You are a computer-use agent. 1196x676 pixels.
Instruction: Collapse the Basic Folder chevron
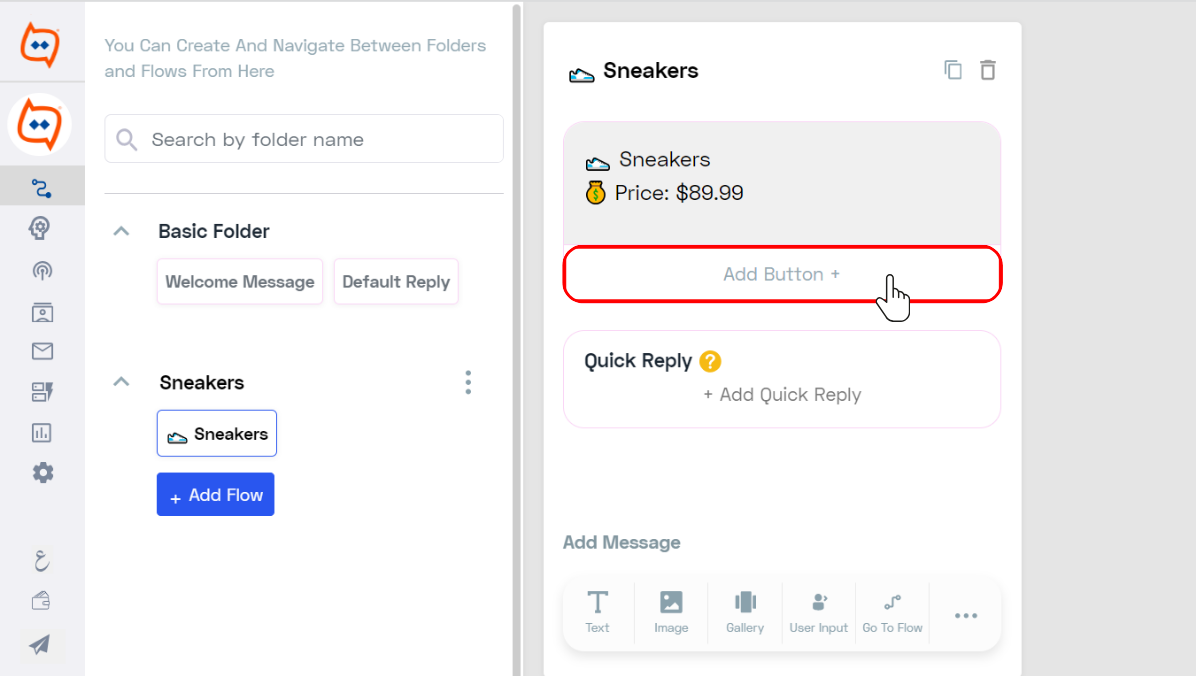[121, 231]
